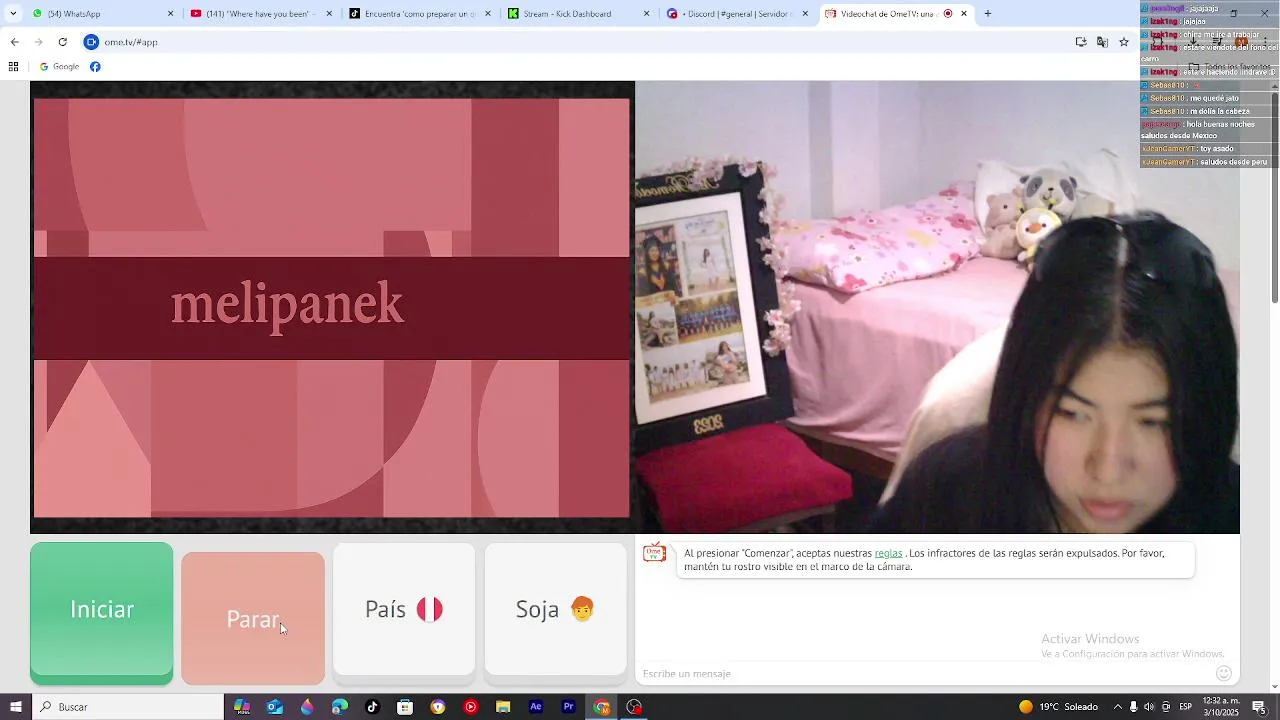Click the Buscar taskbar search box
Screen dimensions: 1280x720
[128, 707]
